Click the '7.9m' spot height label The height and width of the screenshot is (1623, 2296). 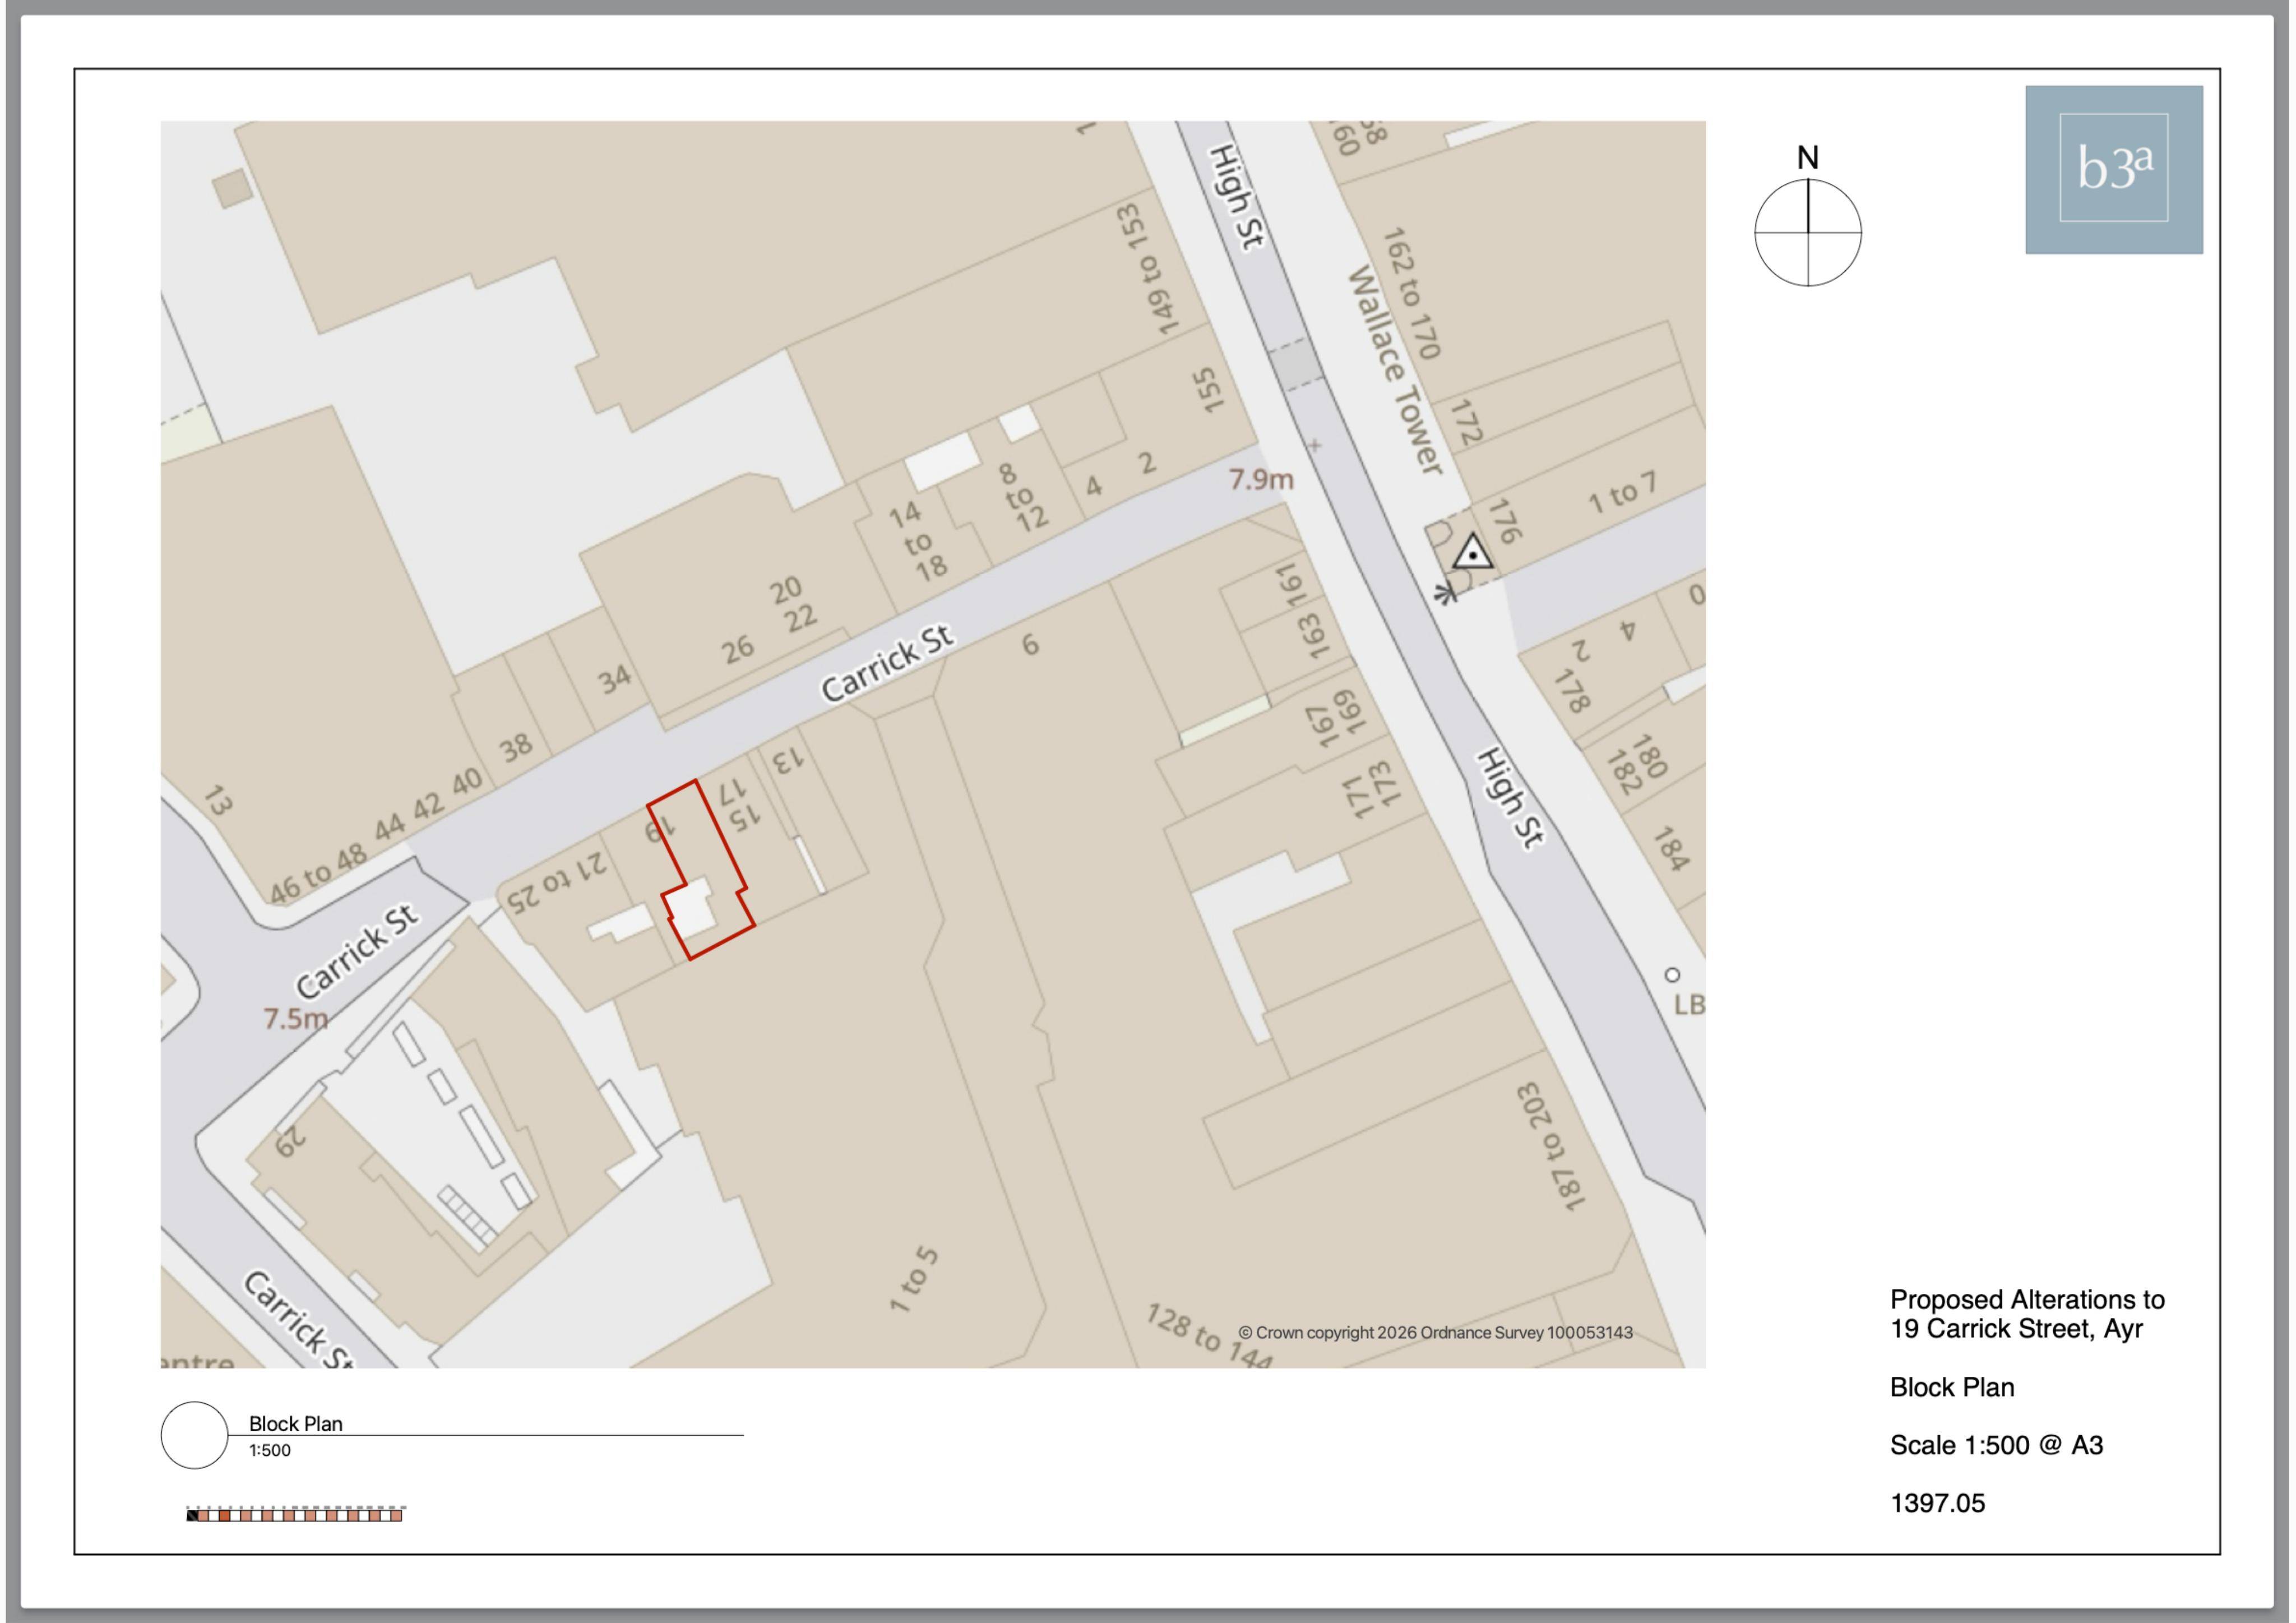[1261, 480]
